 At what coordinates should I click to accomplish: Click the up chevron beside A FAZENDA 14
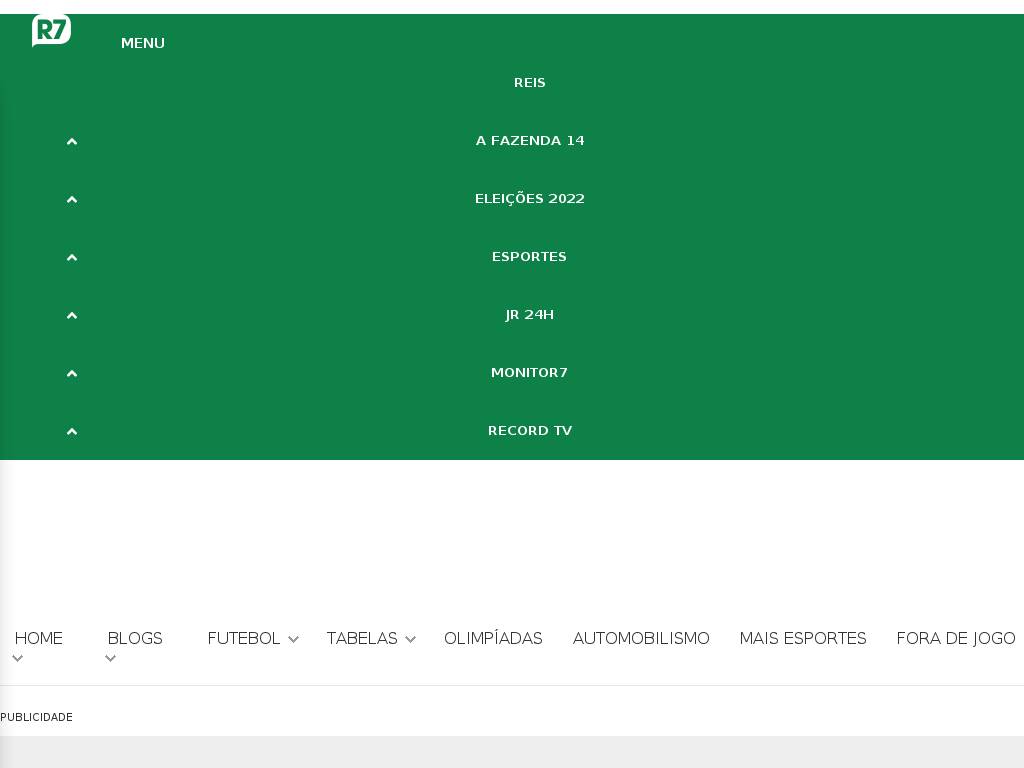[x=72, y=141]
